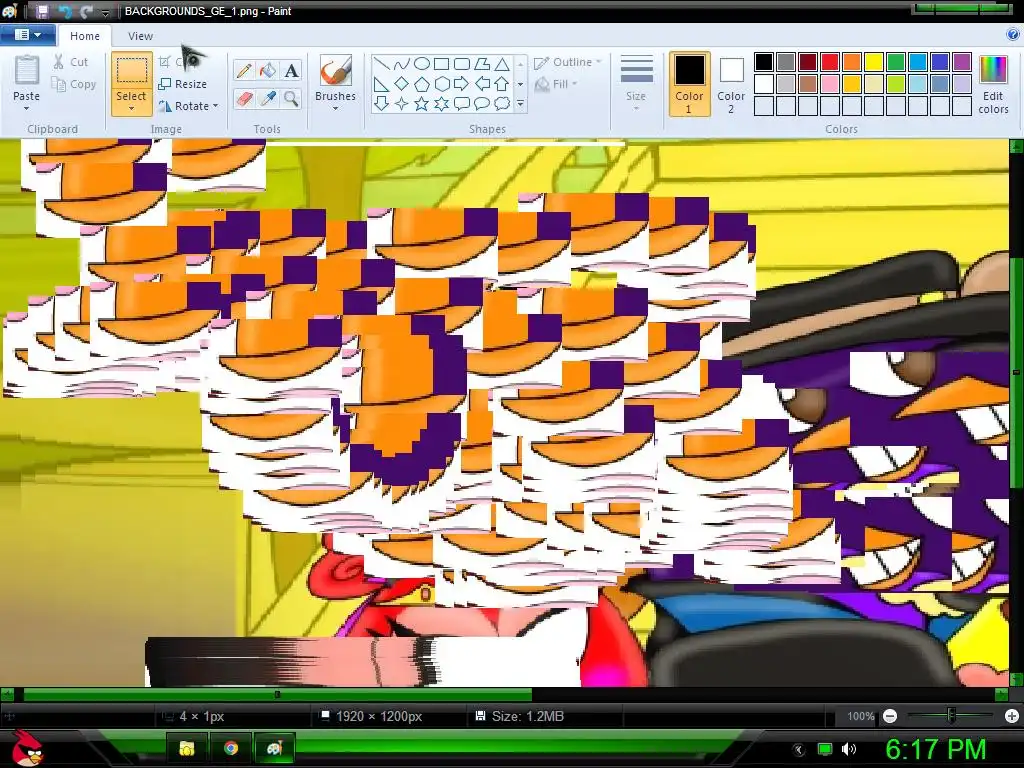
Task: Choose the Six-point star shape
Action: 442,103
